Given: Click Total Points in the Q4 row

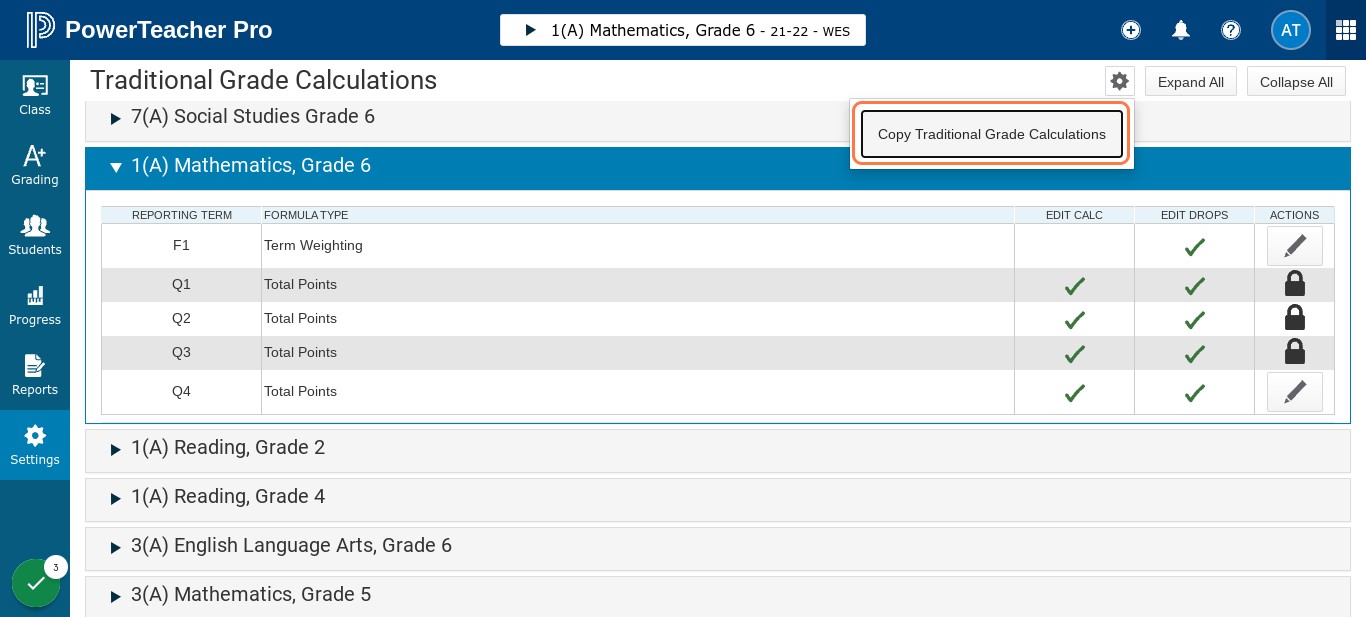Looking at the screenshot, I should [300, 391].
